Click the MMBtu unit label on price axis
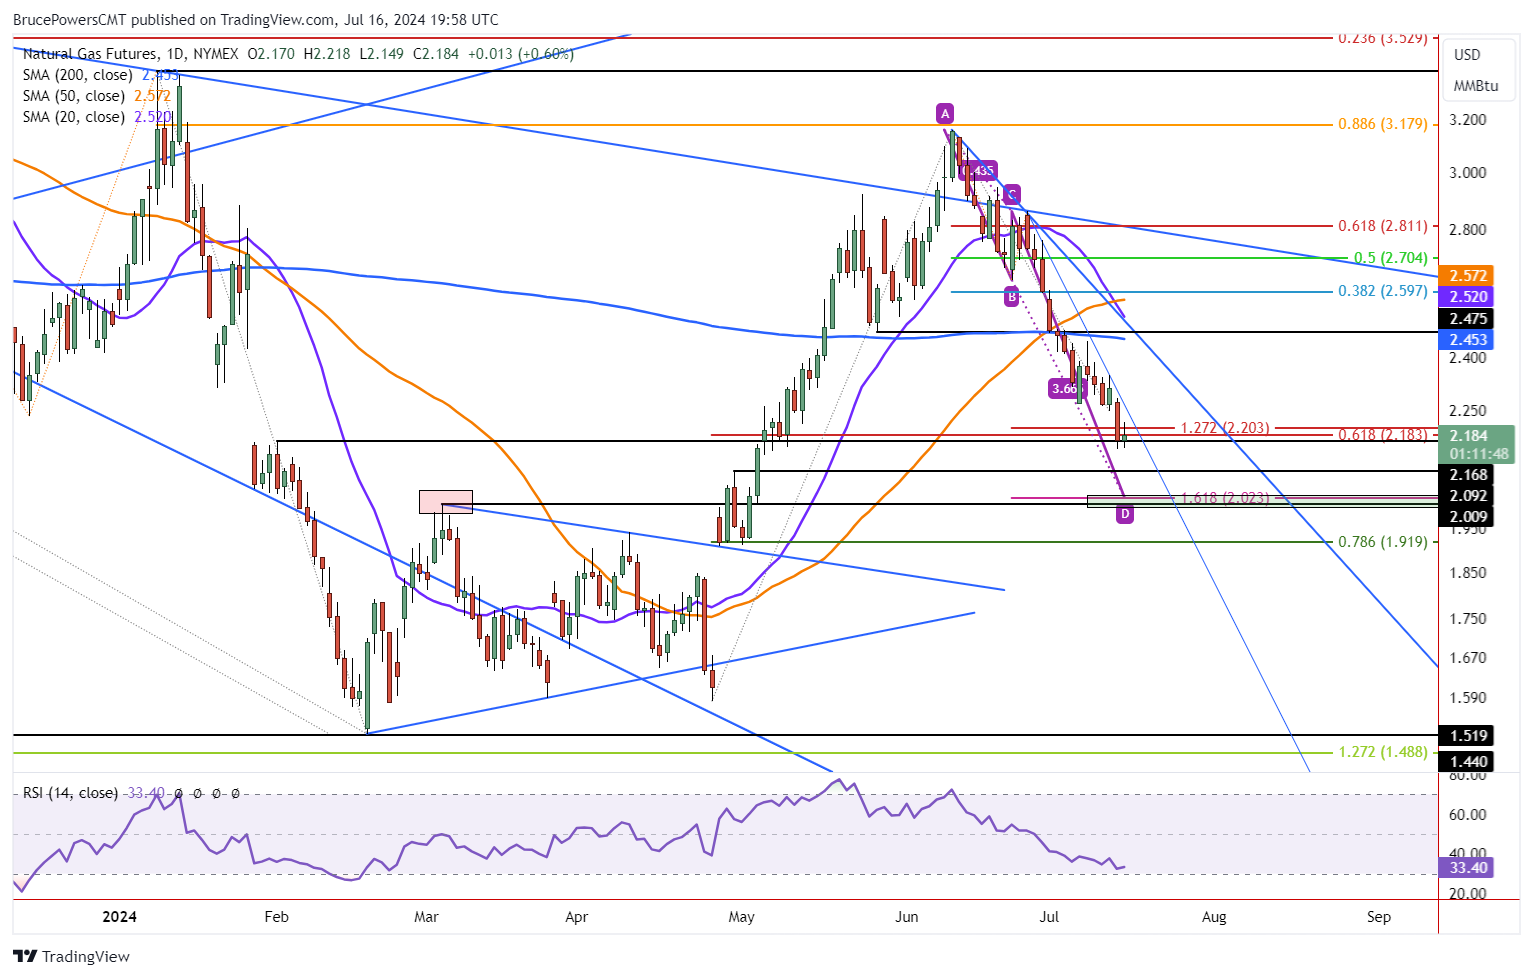The height and width of the screenshot is (978, 1533). [x=1475, y=86]
